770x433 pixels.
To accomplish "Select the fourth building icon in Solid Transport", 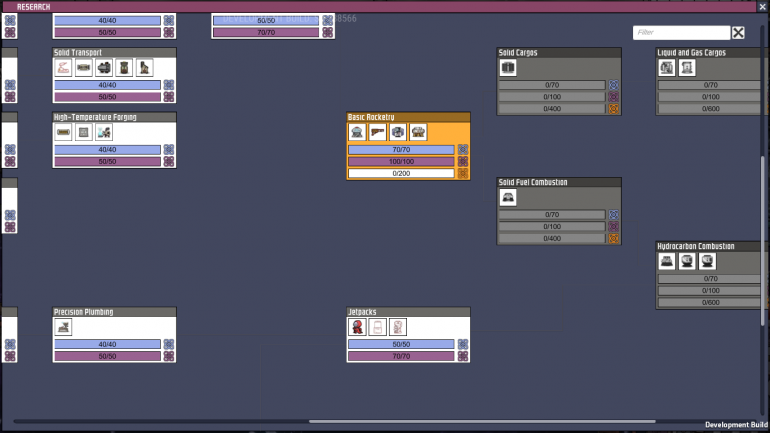I will click(x=124, y=68).
